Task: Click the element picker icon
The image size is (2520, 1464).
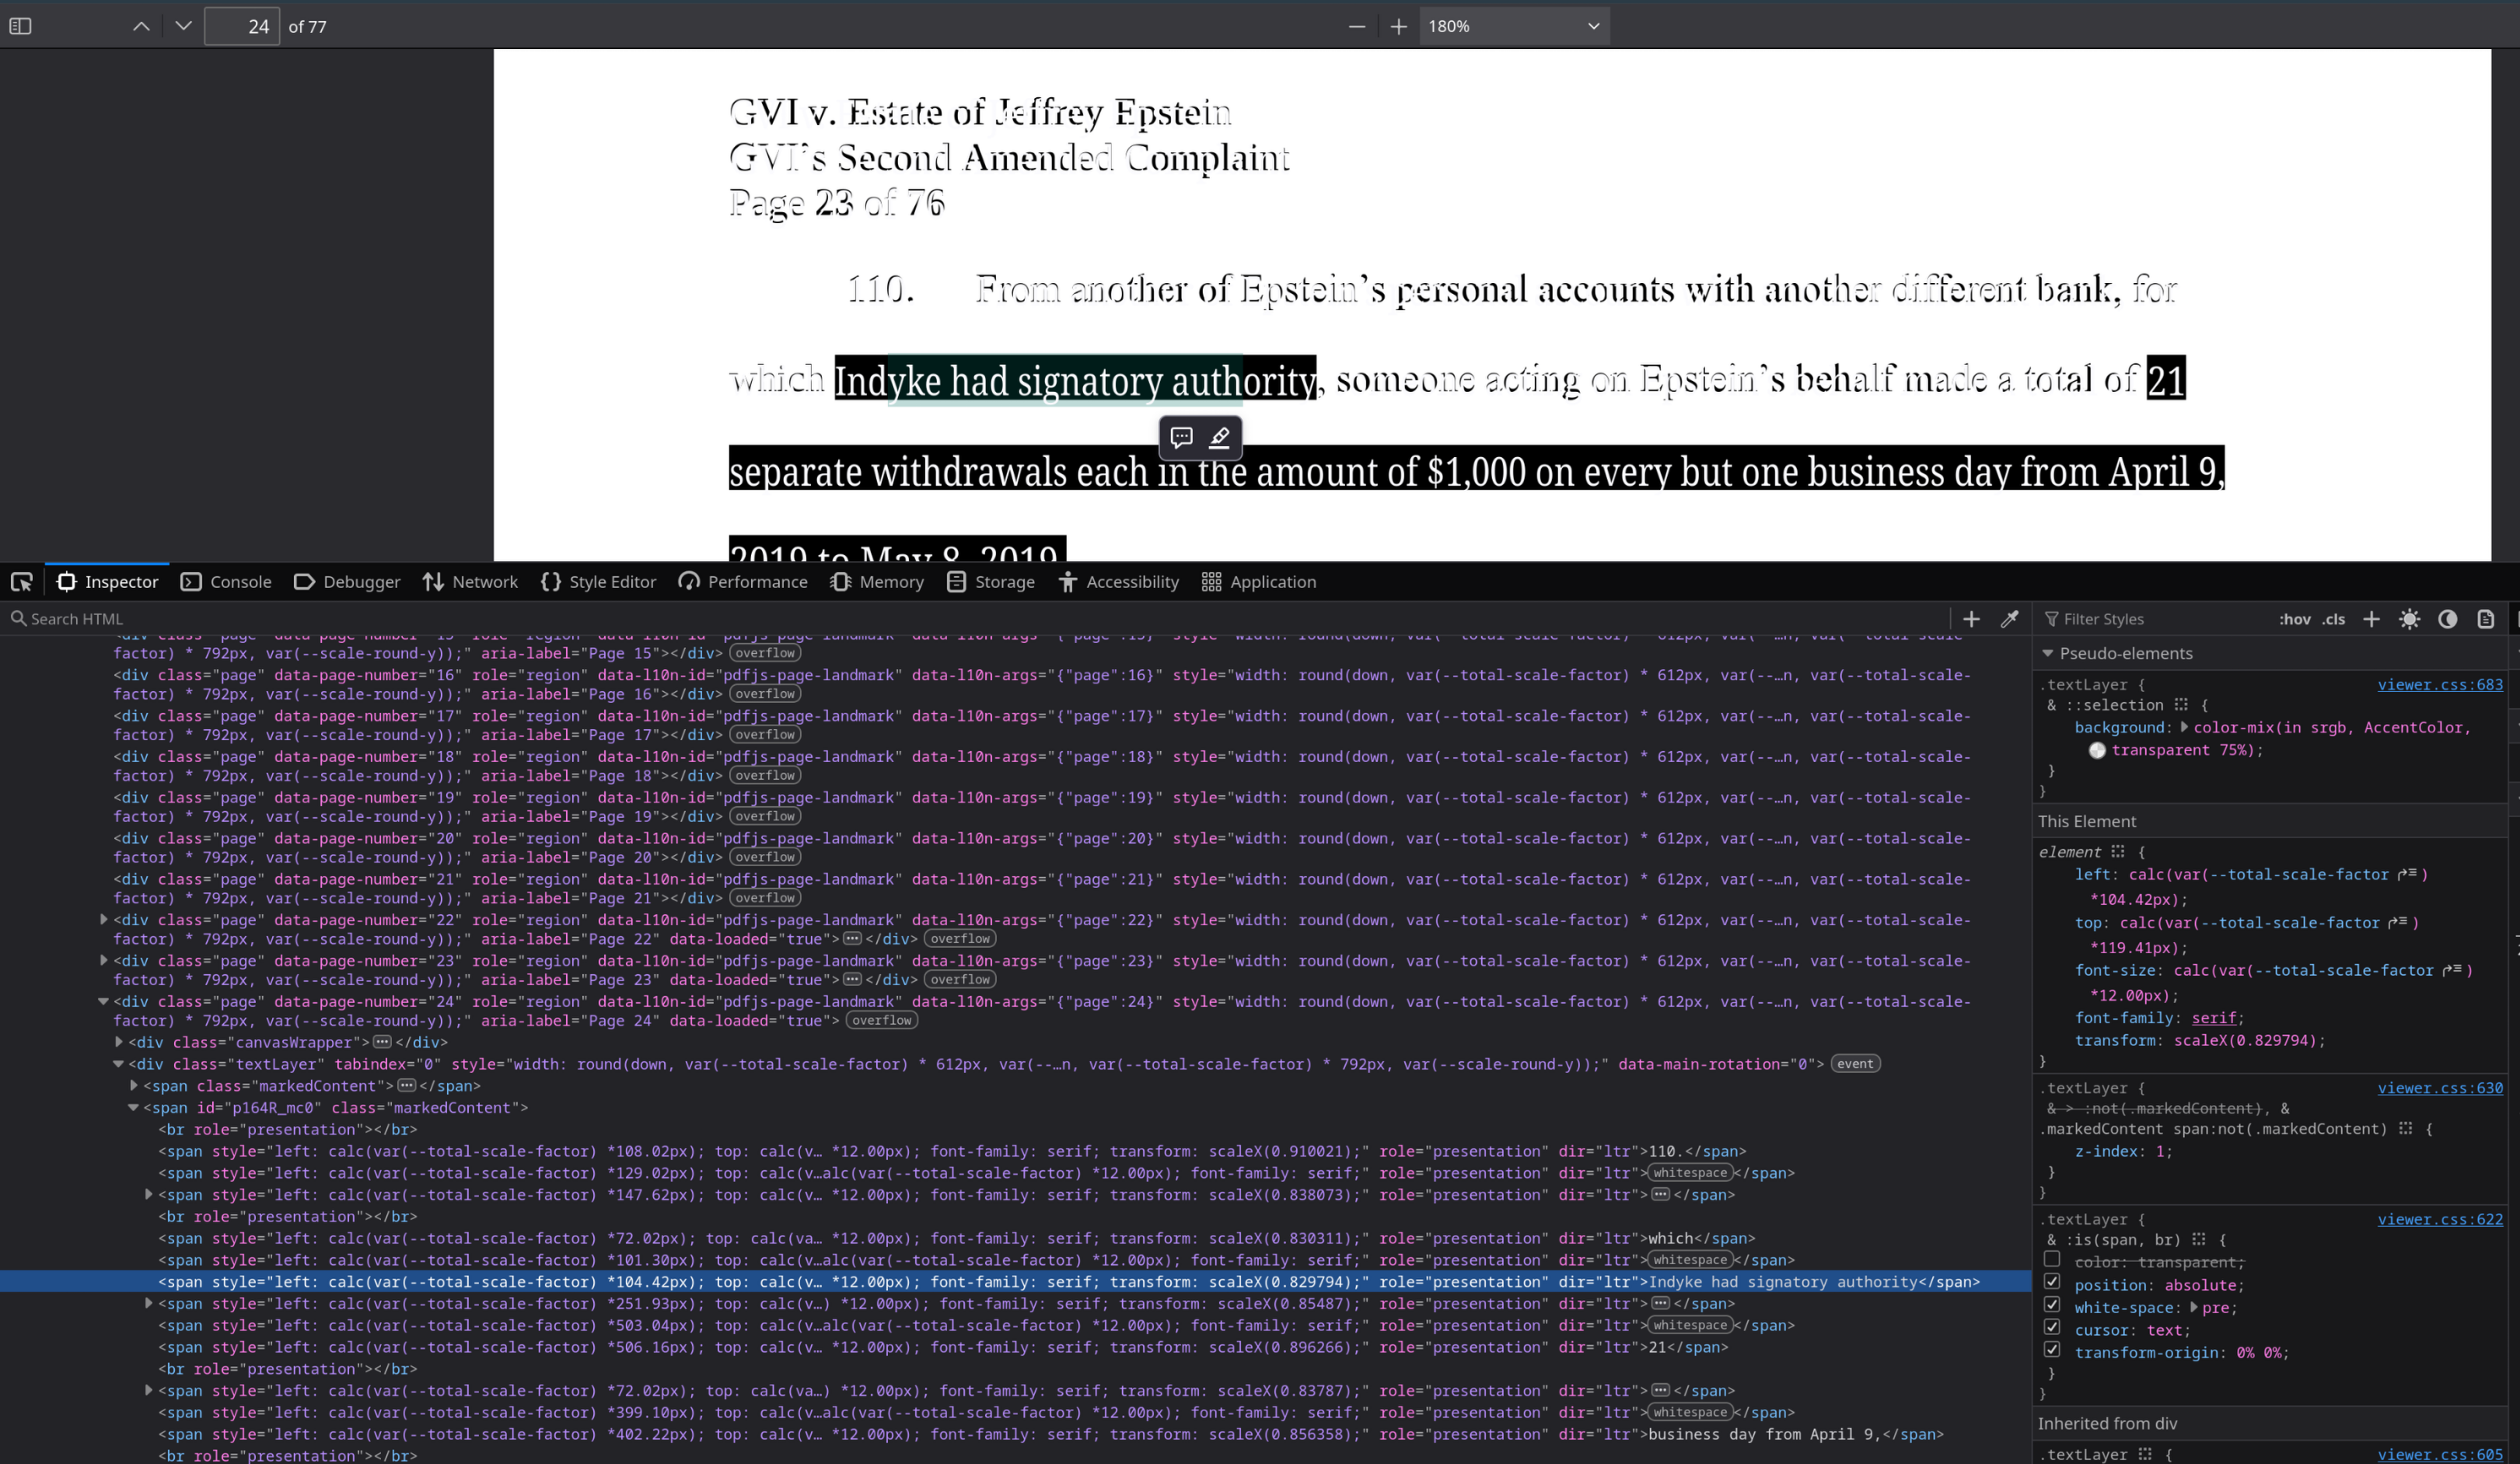Action: pos(21,582)
